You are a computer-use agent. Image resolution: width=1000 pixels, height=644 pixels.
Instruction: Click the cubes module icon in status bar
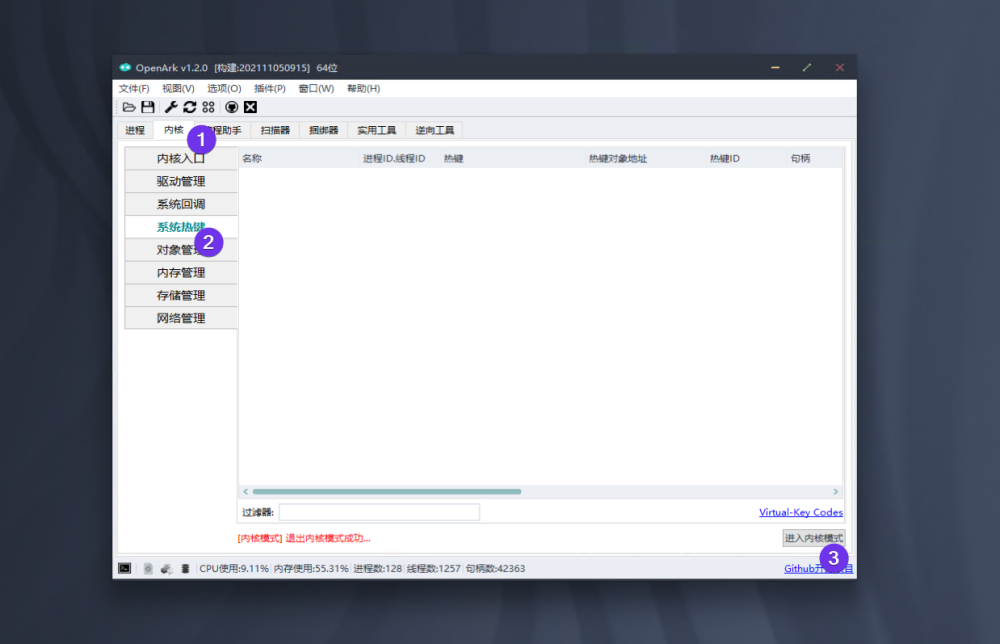166,568
